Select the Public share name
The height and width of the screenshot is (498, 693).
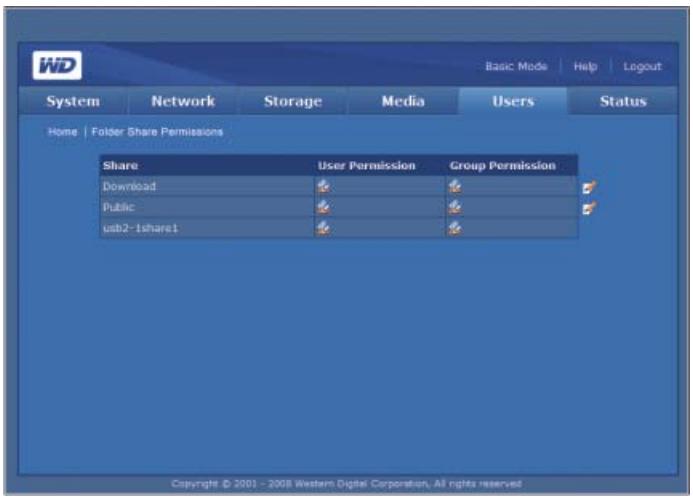tap(118, 207)
